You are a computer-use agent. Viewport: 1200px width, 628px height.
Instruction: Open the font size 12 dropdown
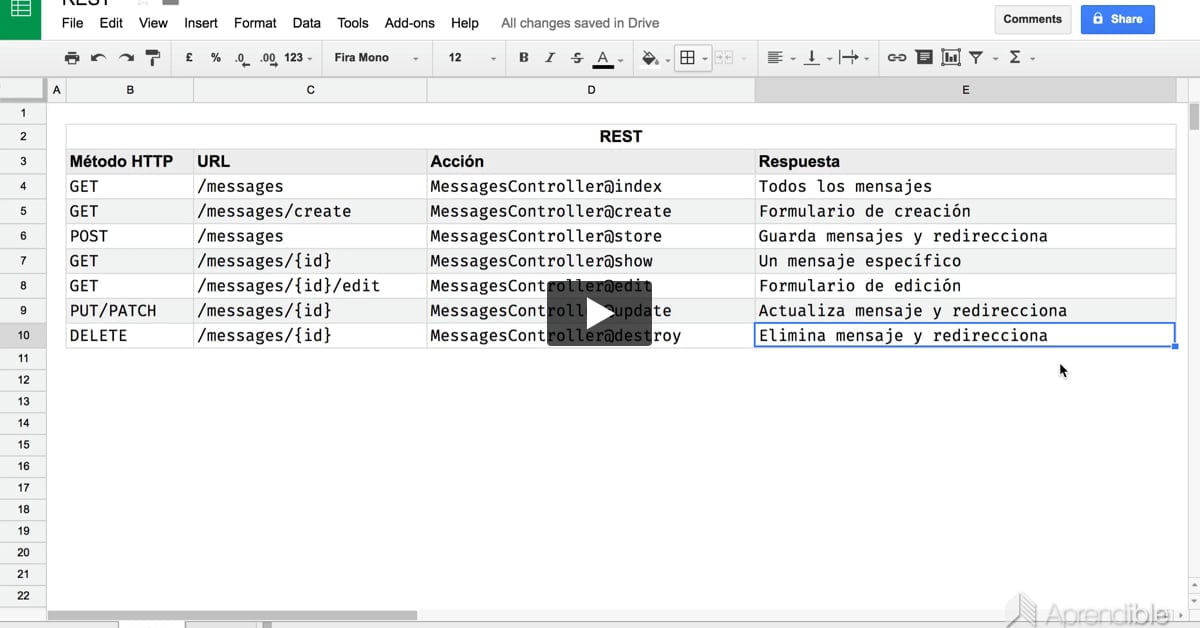pyautogui.click(x=472, y=58)
